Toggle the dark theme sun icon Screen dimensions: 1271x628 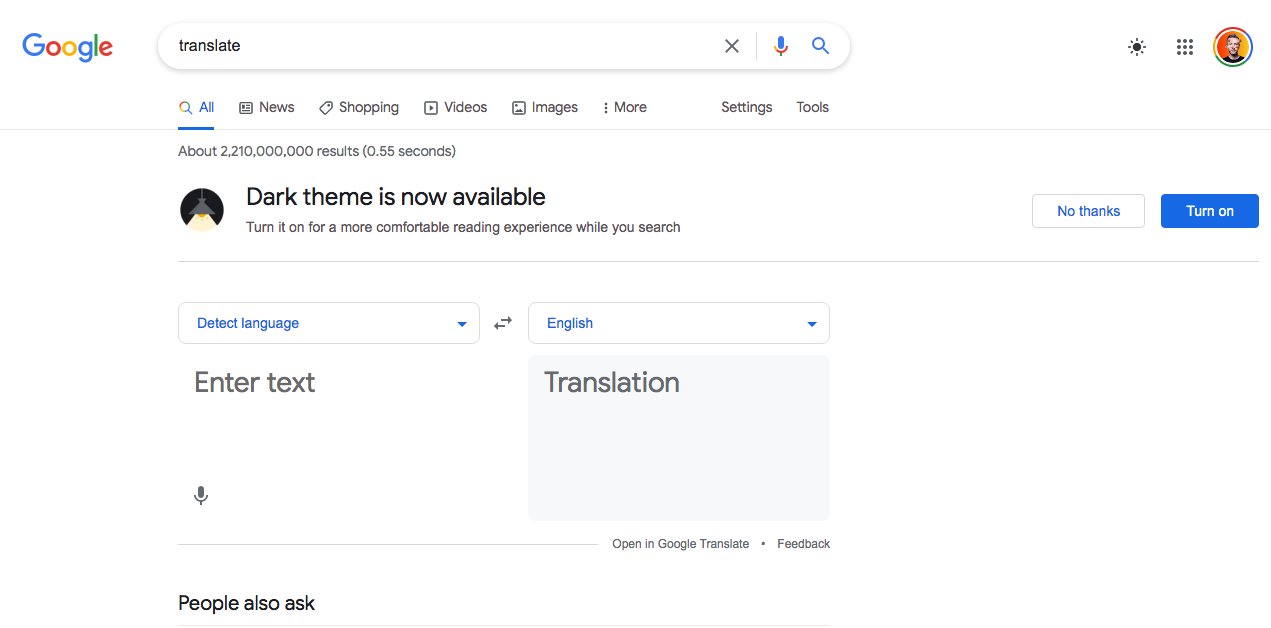1137,47
